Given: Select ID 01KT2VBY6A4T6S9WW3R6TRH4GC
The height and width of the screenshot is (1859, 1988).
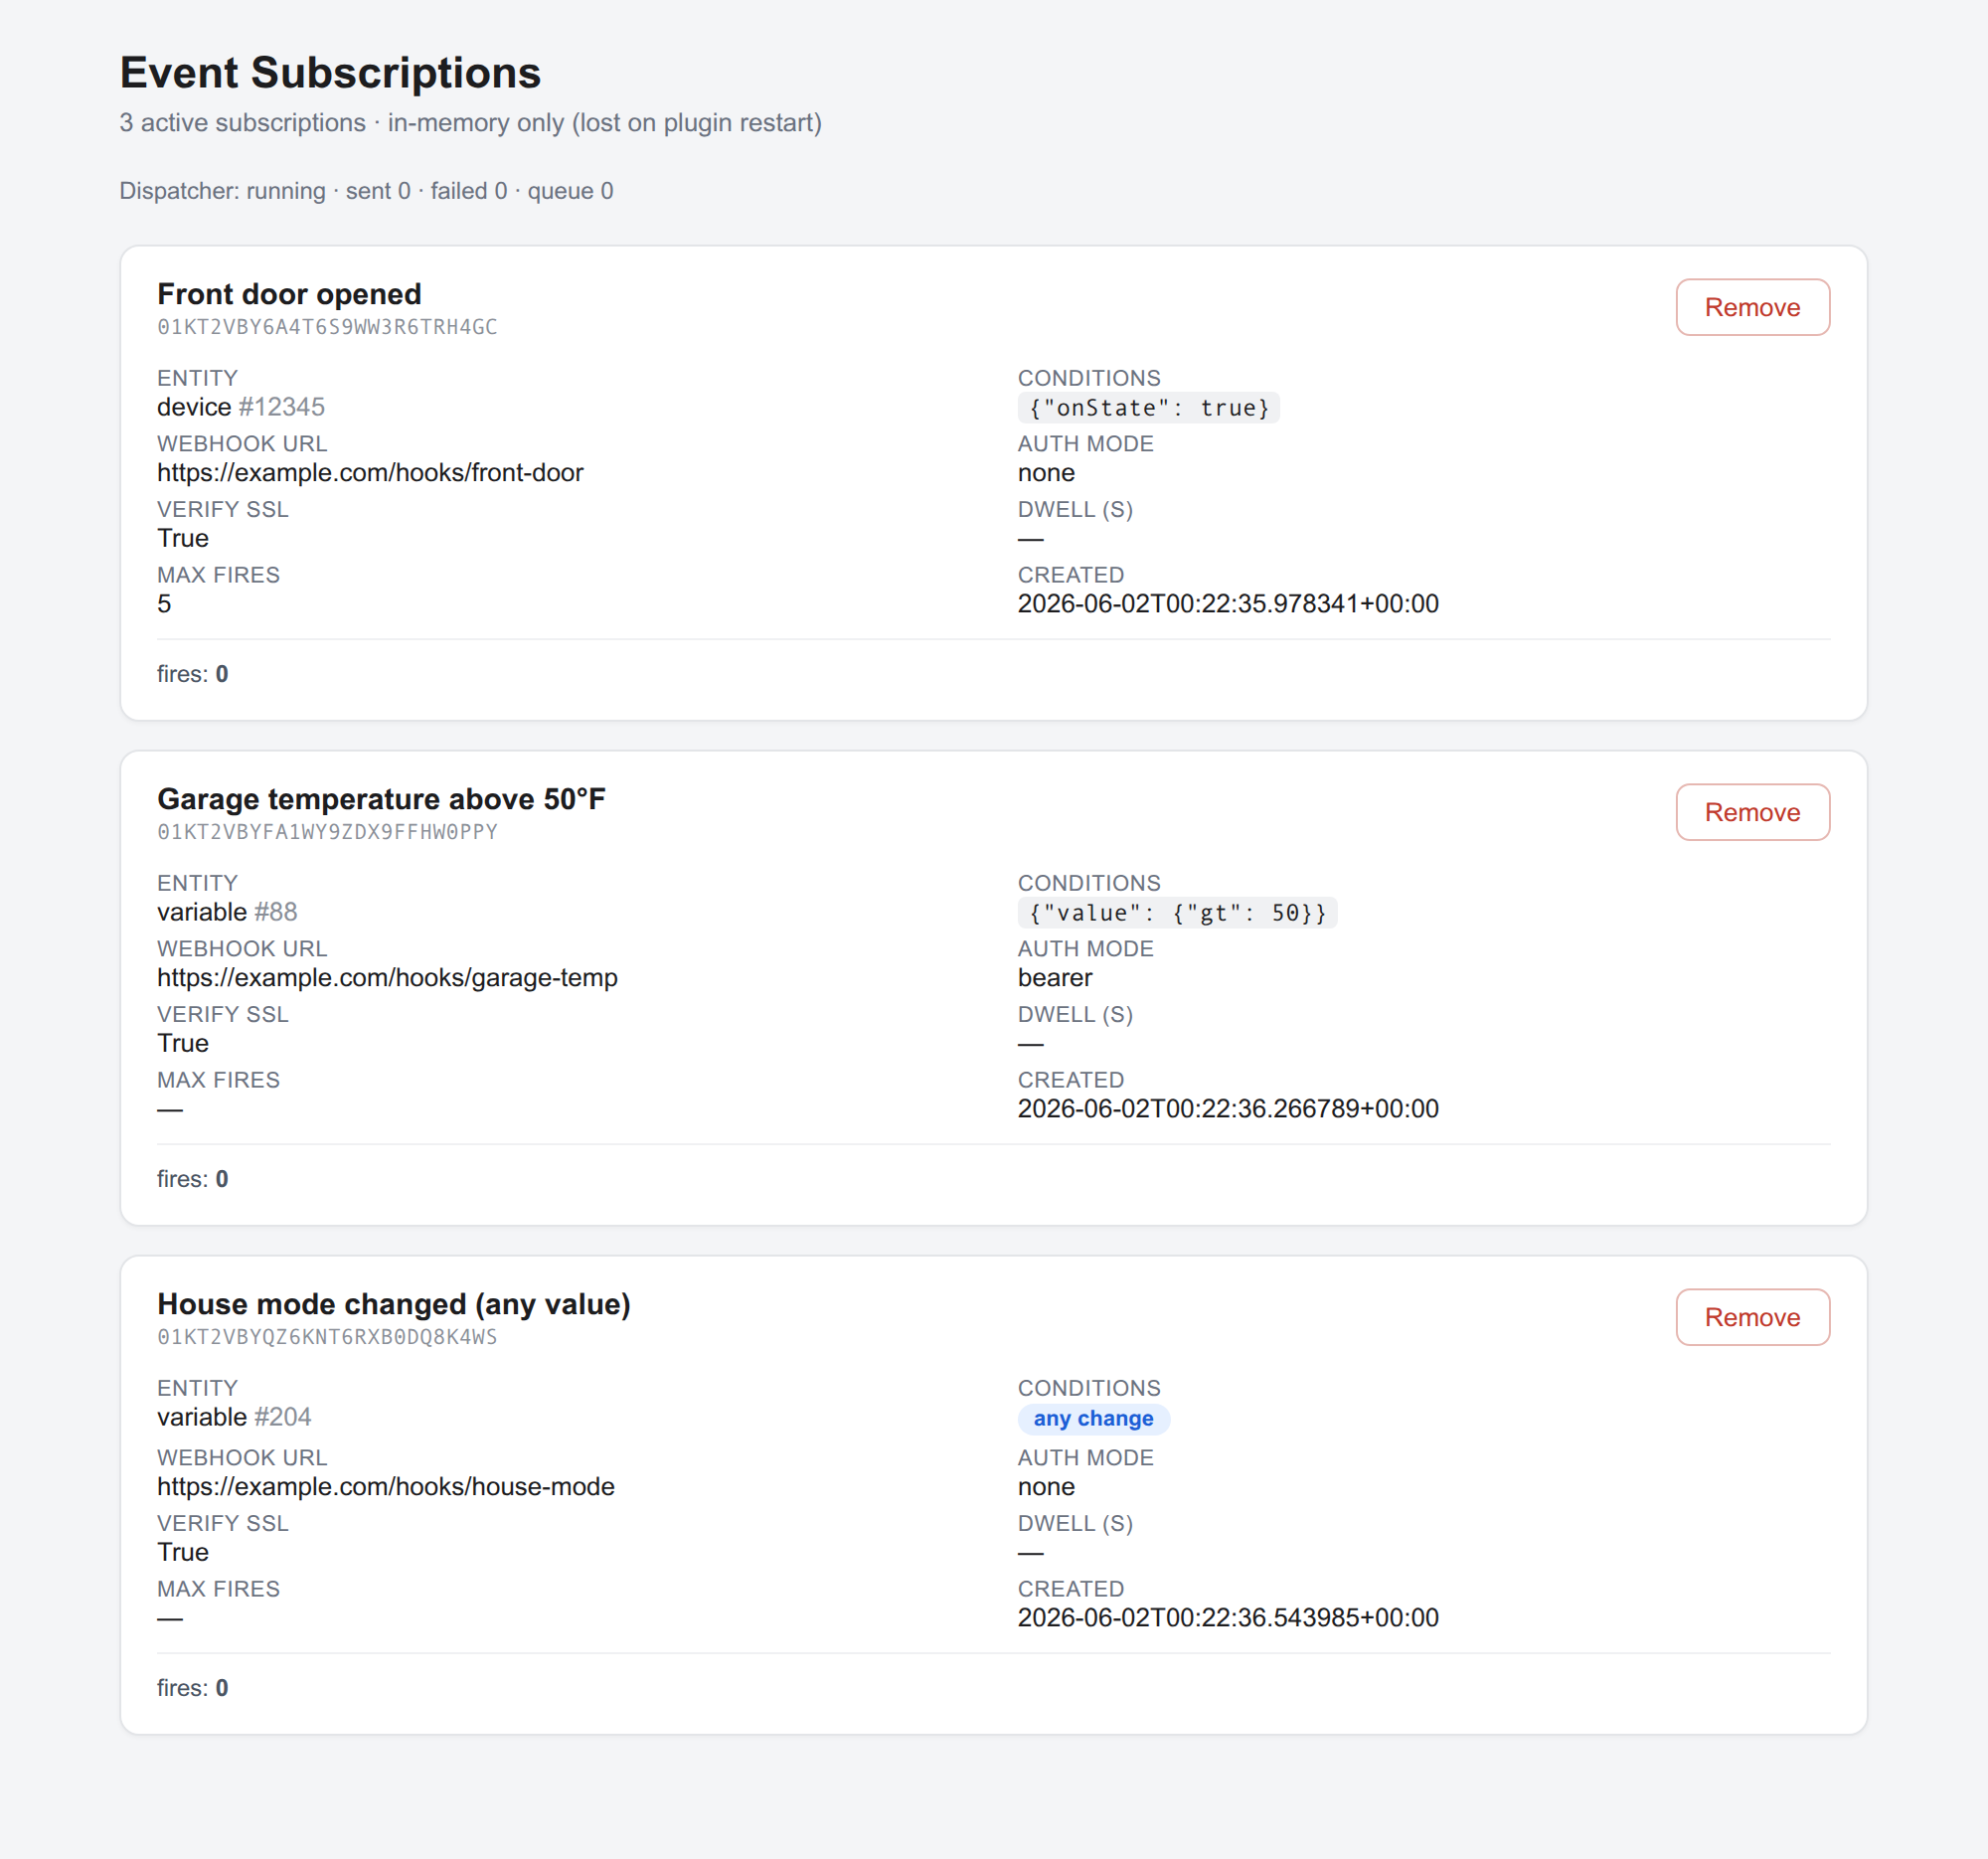Looking at the screenshot, I should pyautogui.click(x=327, y=327).
